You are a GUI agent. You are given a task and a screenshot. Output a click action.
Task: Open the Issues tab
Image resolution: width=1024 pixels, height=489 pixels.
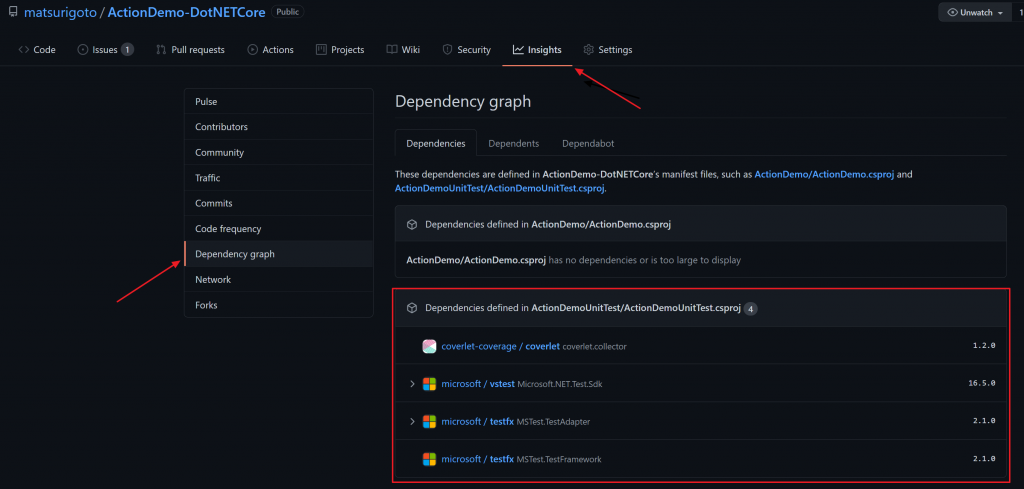click(x=106, y=50)
